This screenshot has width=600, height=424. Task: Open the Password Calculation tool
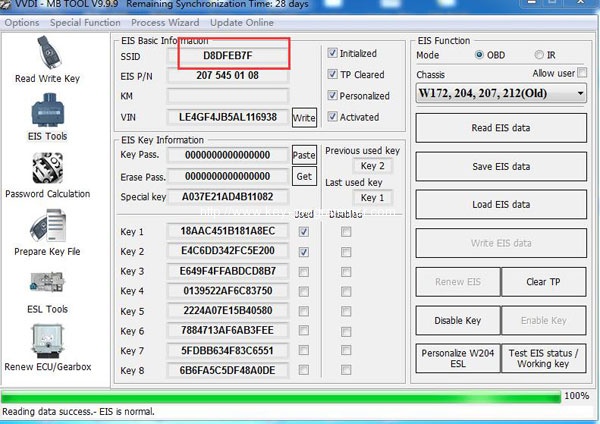pos(47,173)
